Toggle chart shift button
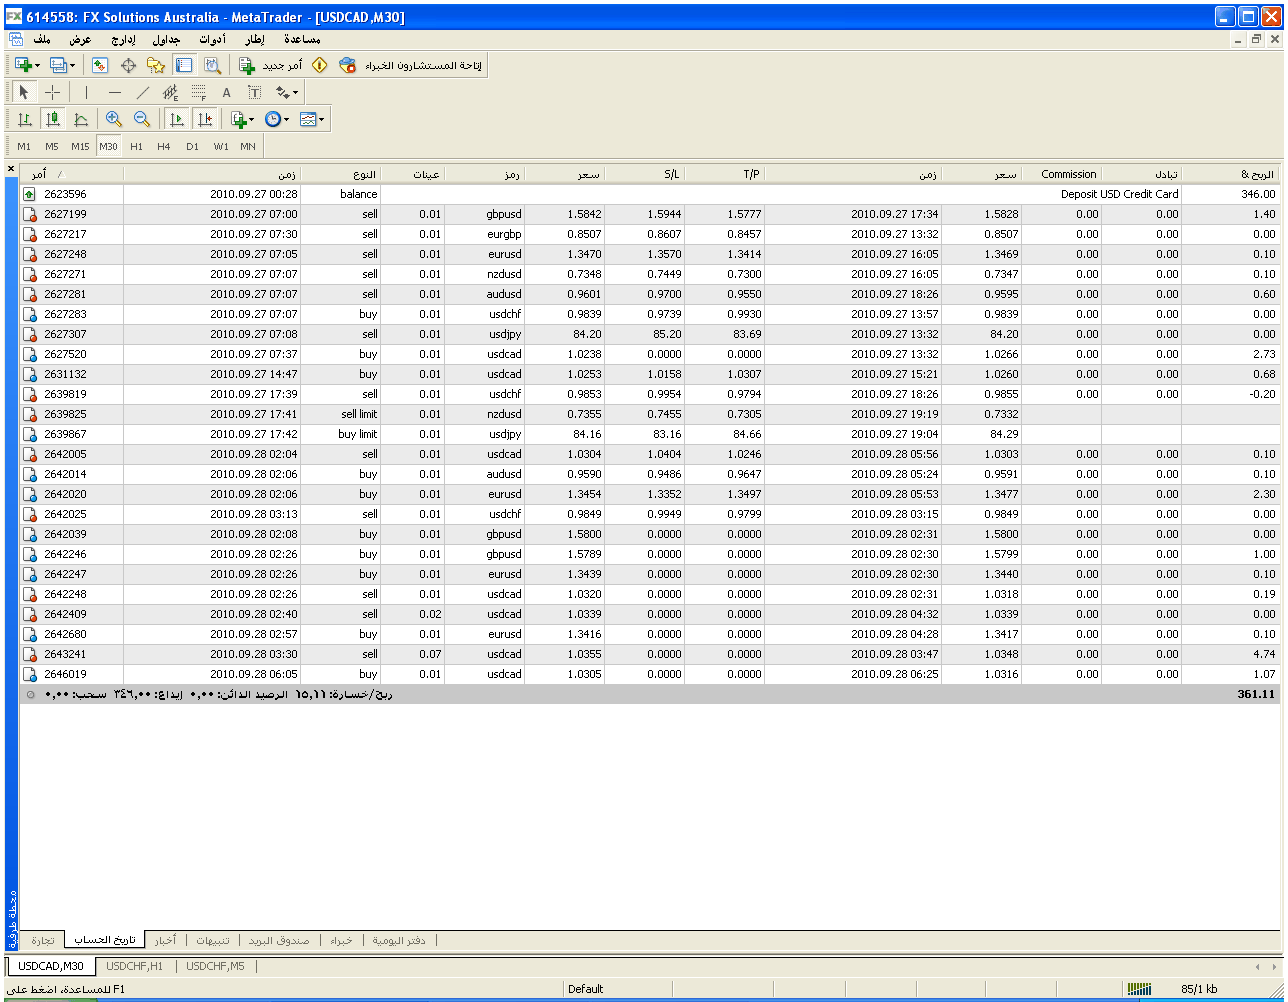Screen dimensions: 1288x1002 click(204, 119)
